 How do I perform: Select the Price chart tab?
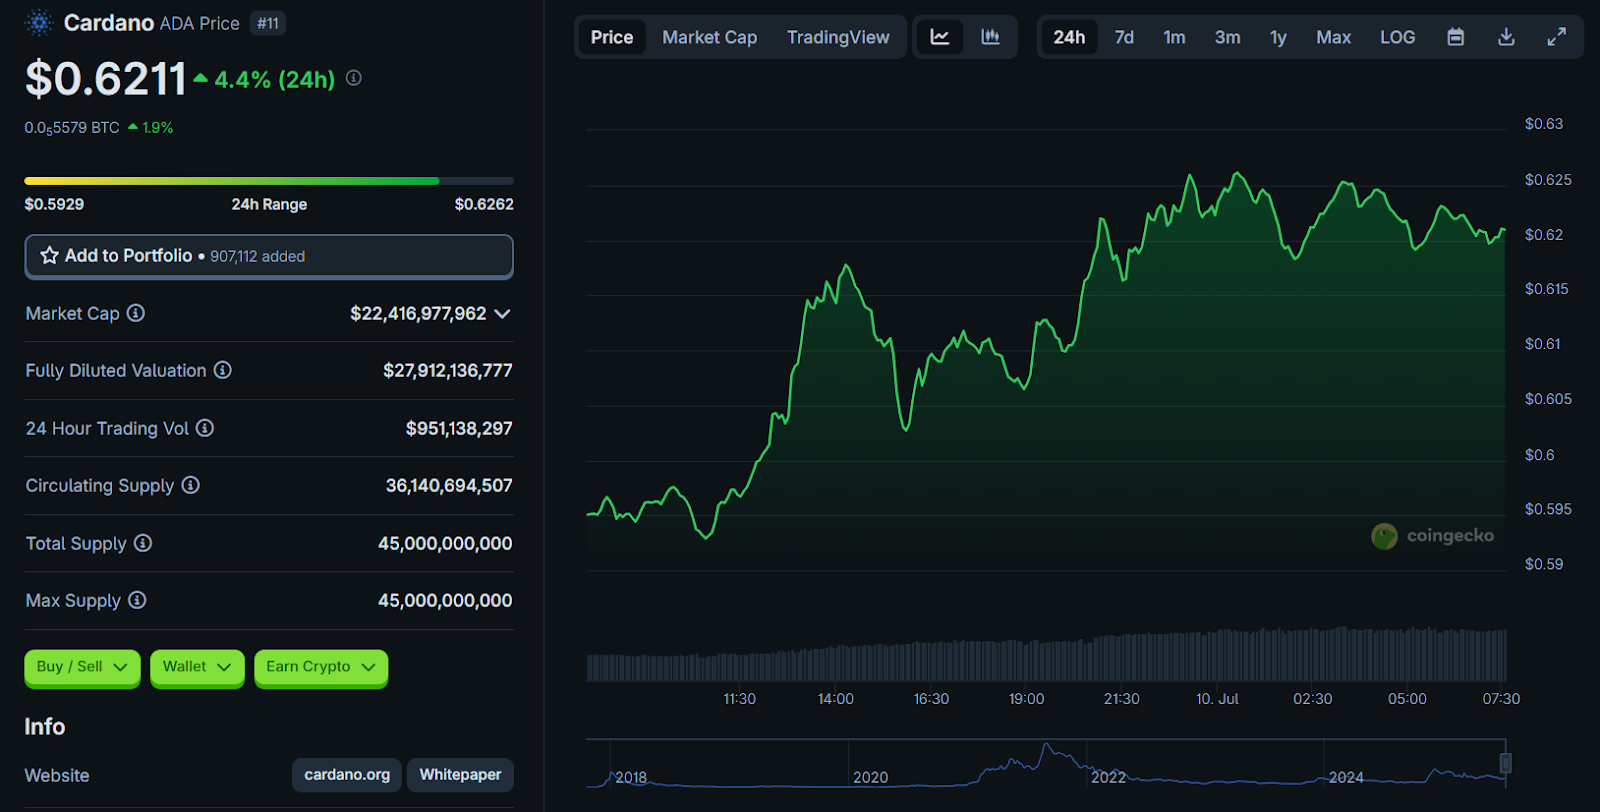(612, 37)
